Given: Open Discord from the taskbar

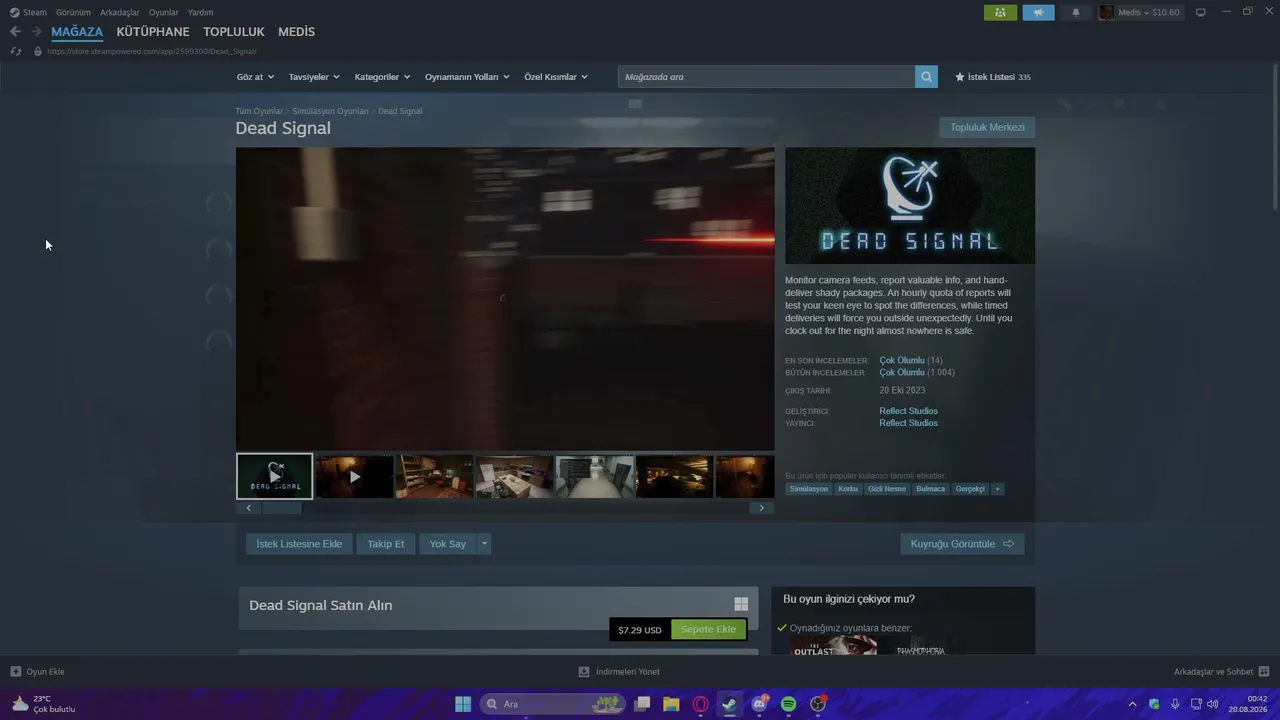Looking at the screenshot, I should tap(759, 704).
